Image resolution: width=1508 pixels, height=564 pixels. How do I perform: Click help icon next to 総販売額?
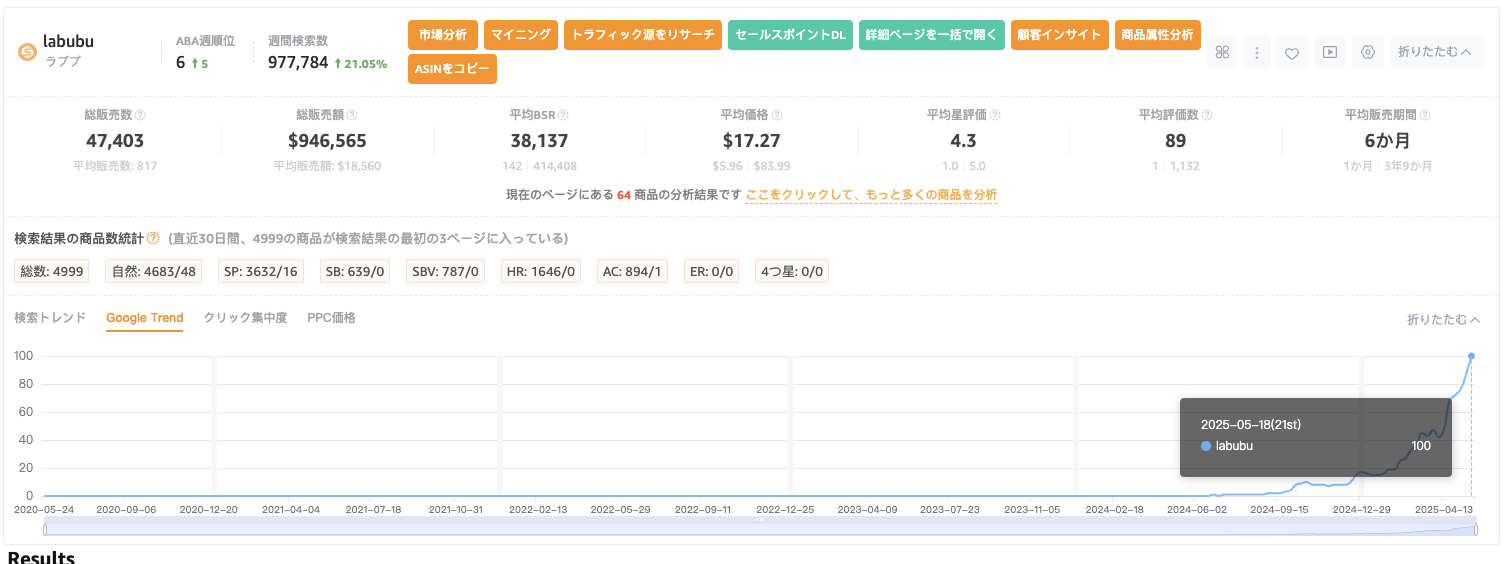tap(352, 115)
